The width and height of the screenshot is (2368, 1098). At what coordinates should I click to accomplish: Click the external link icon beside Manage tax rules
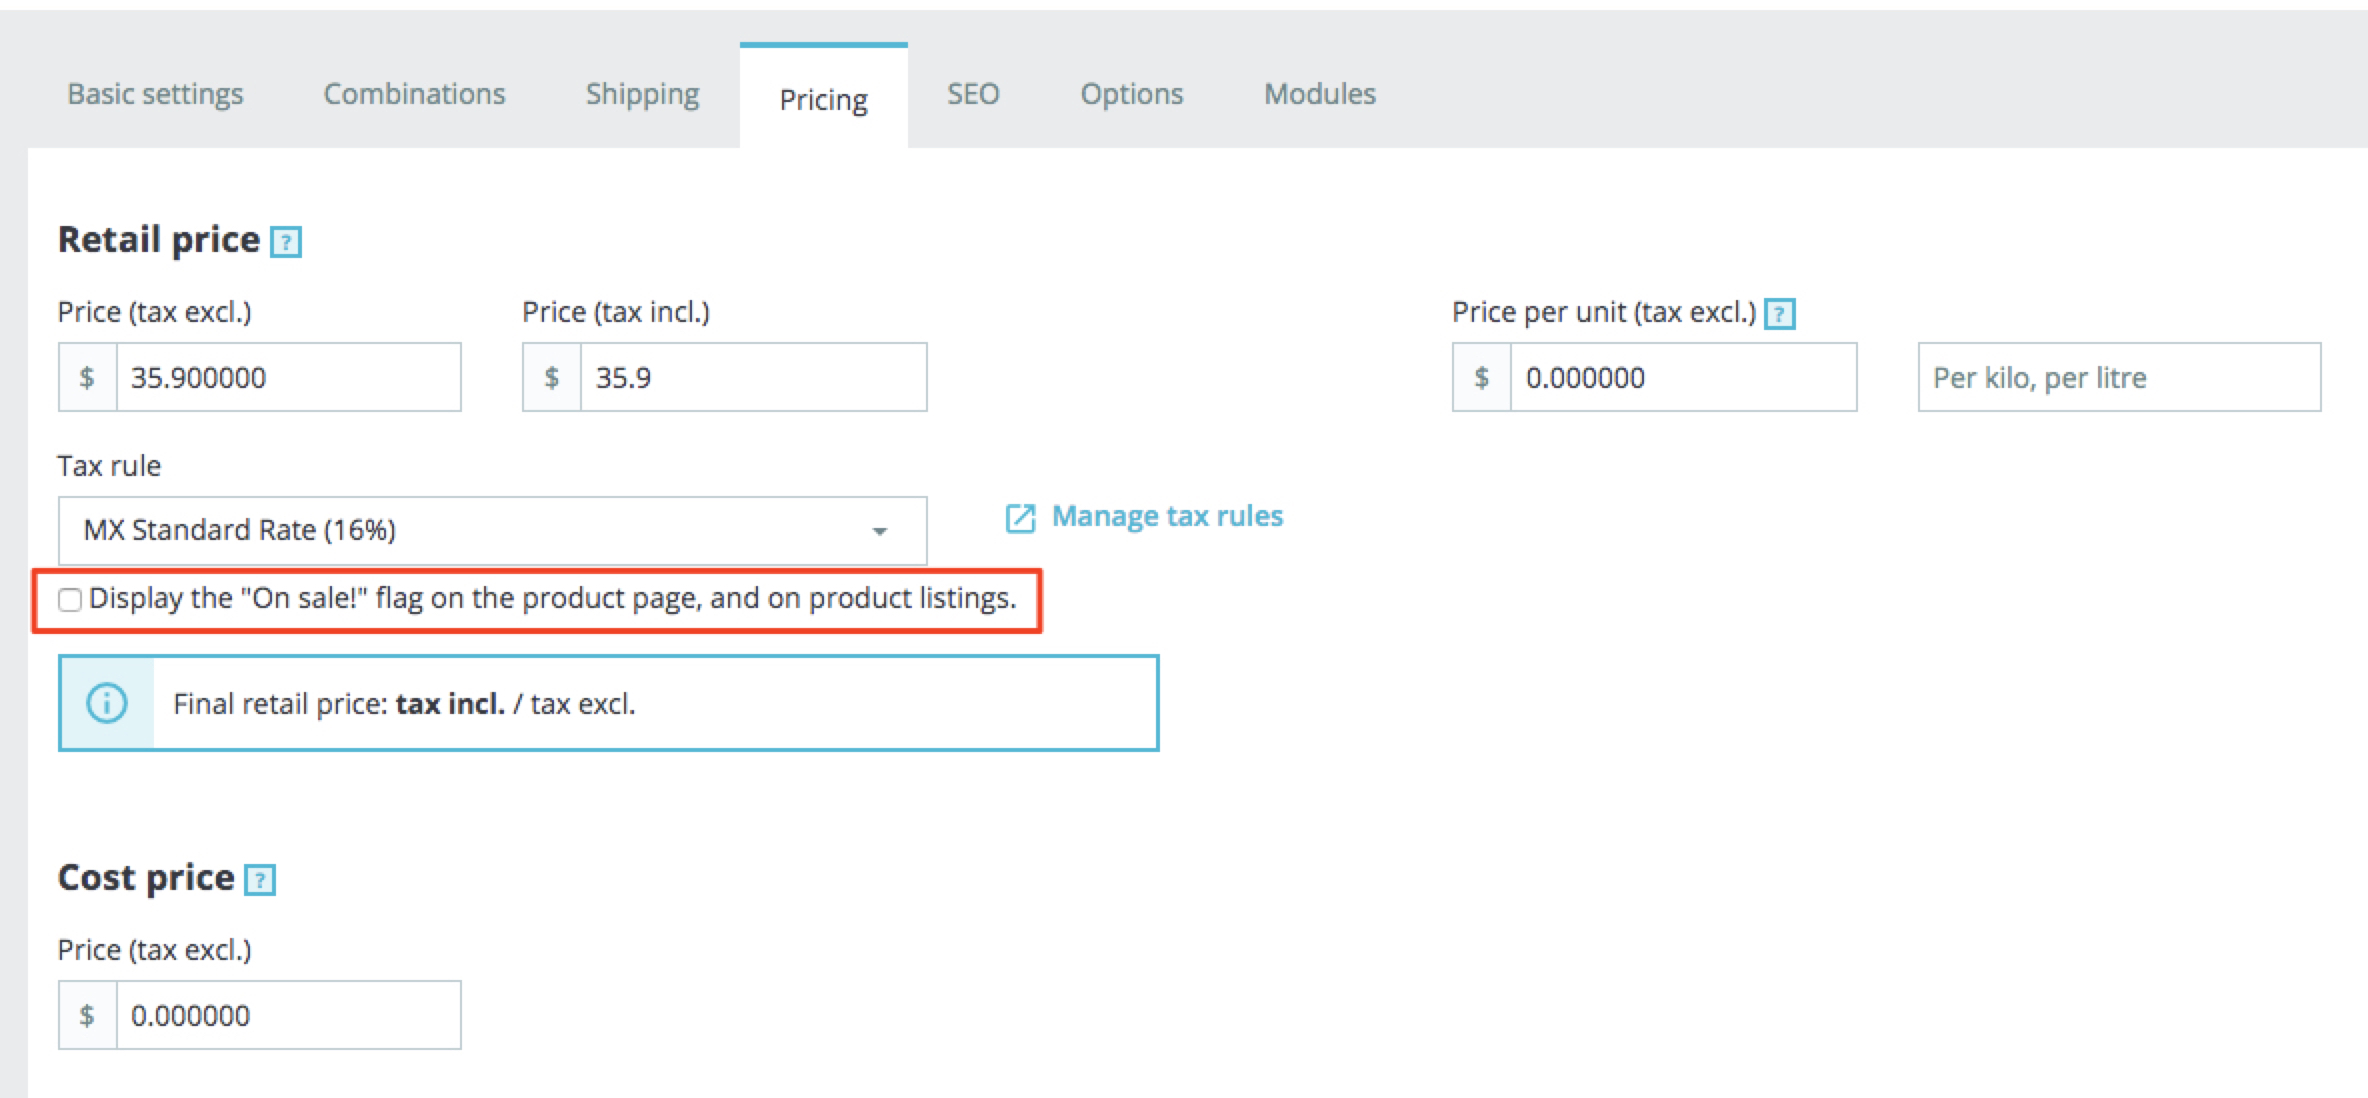pyautogui.click(x=1019, y=518)
